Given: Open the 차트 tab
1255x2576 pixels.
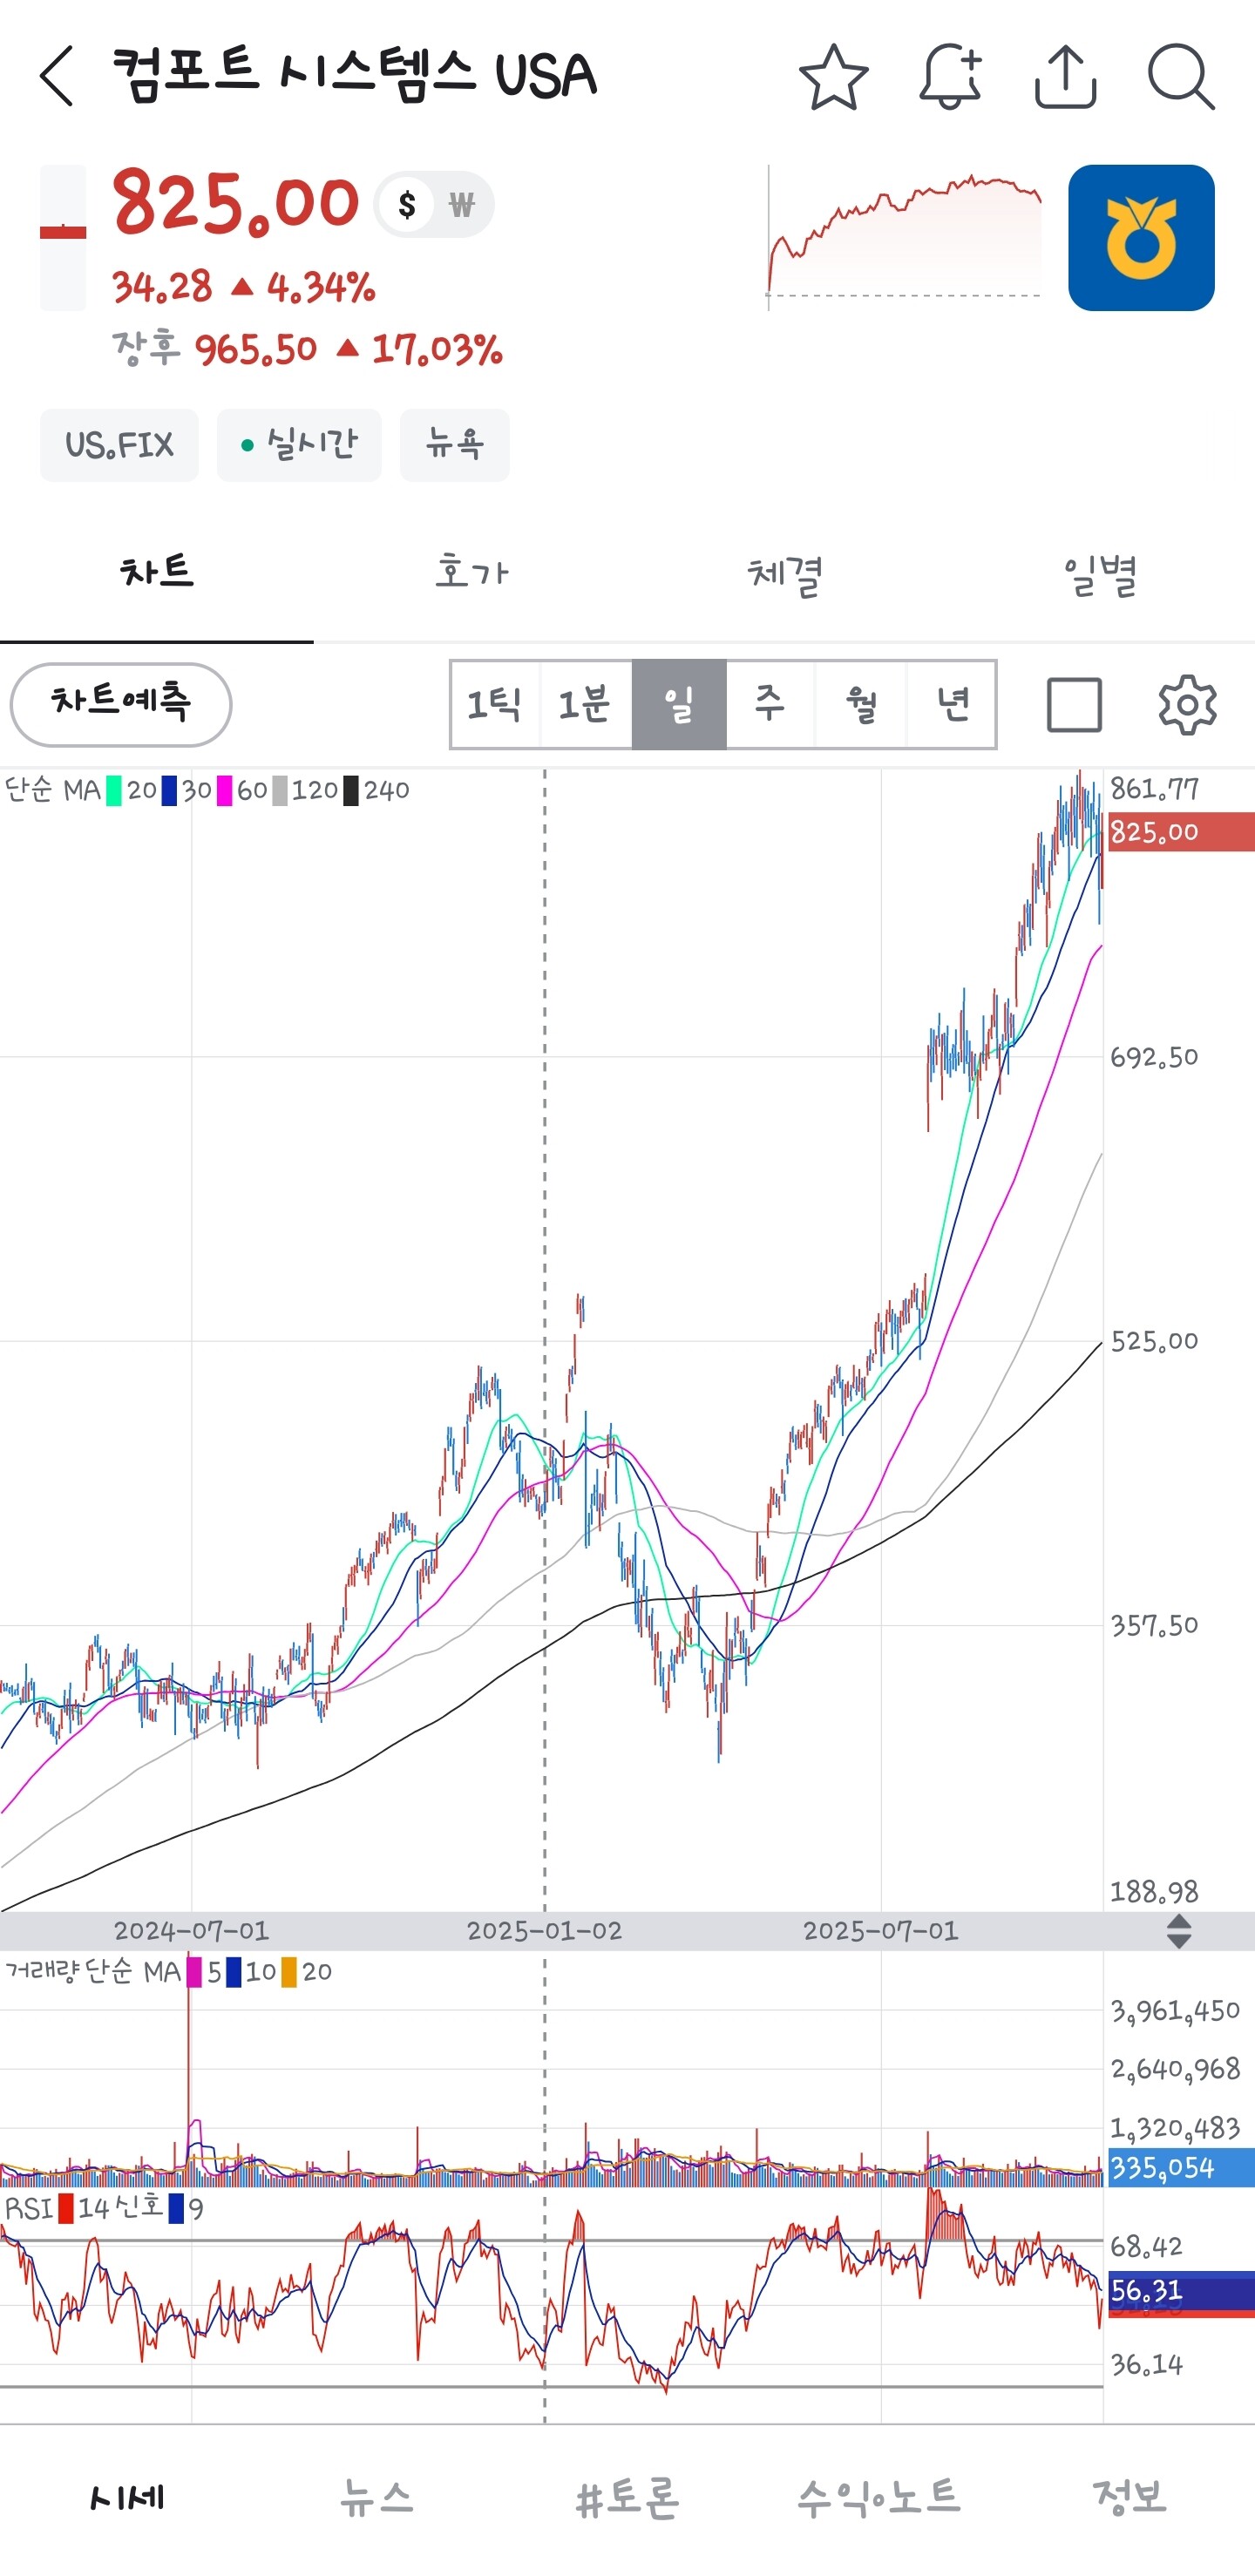Looking at the screenshot, I should pyautogui.click(x=157, y=573).
